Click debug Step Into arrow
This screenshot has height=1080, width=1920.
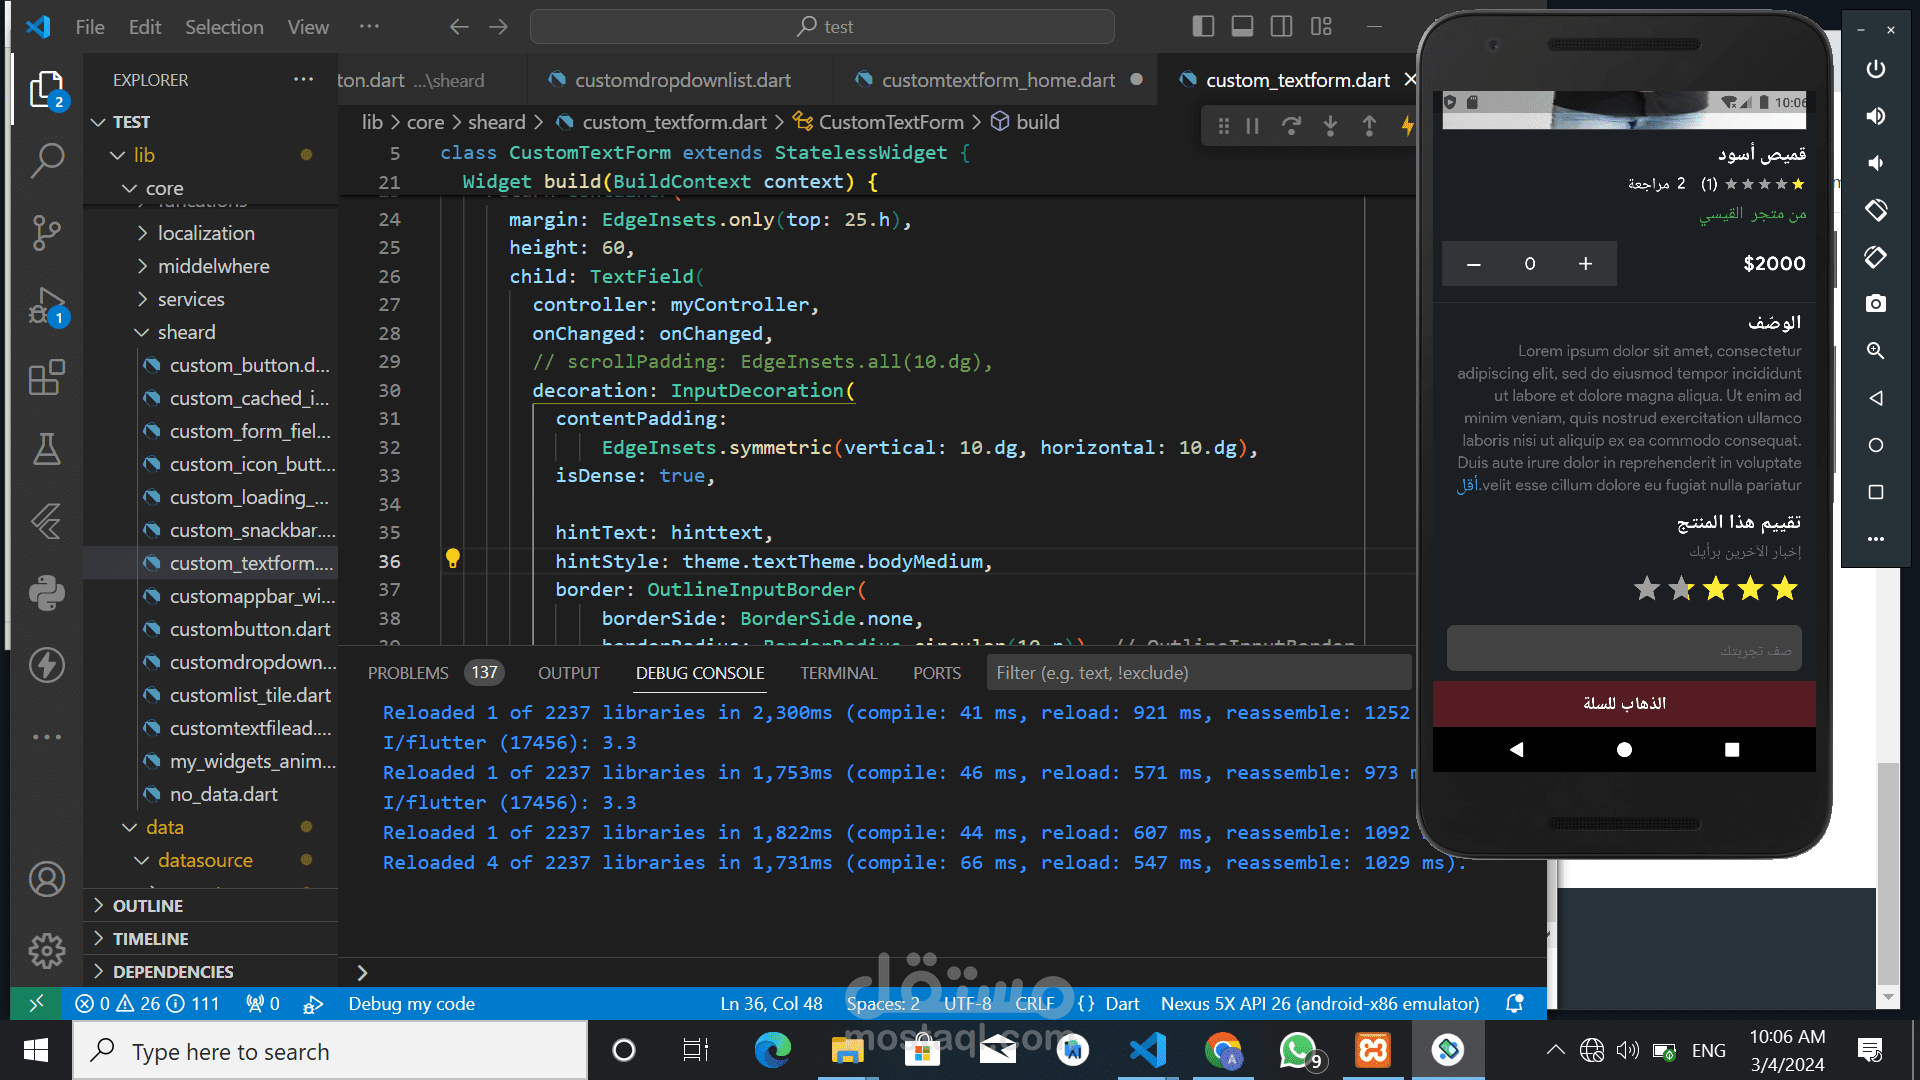[1330, 126]
